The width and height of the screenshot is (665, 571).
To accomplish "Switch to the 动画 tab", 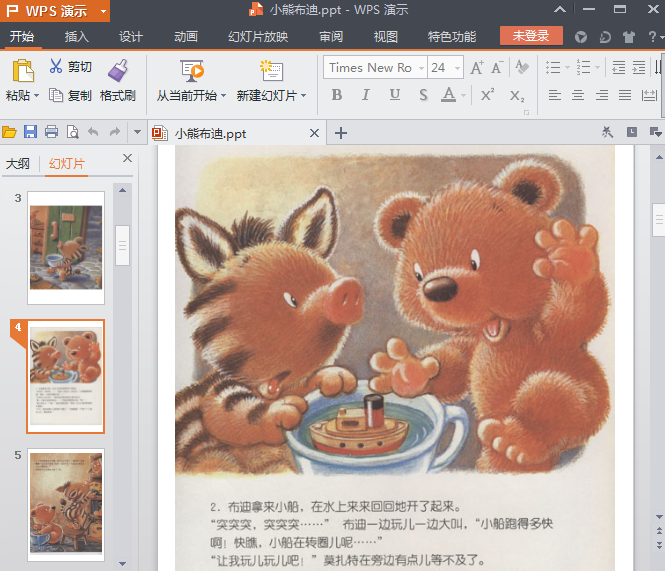I will pyautogui.click(x=186, y=36).
